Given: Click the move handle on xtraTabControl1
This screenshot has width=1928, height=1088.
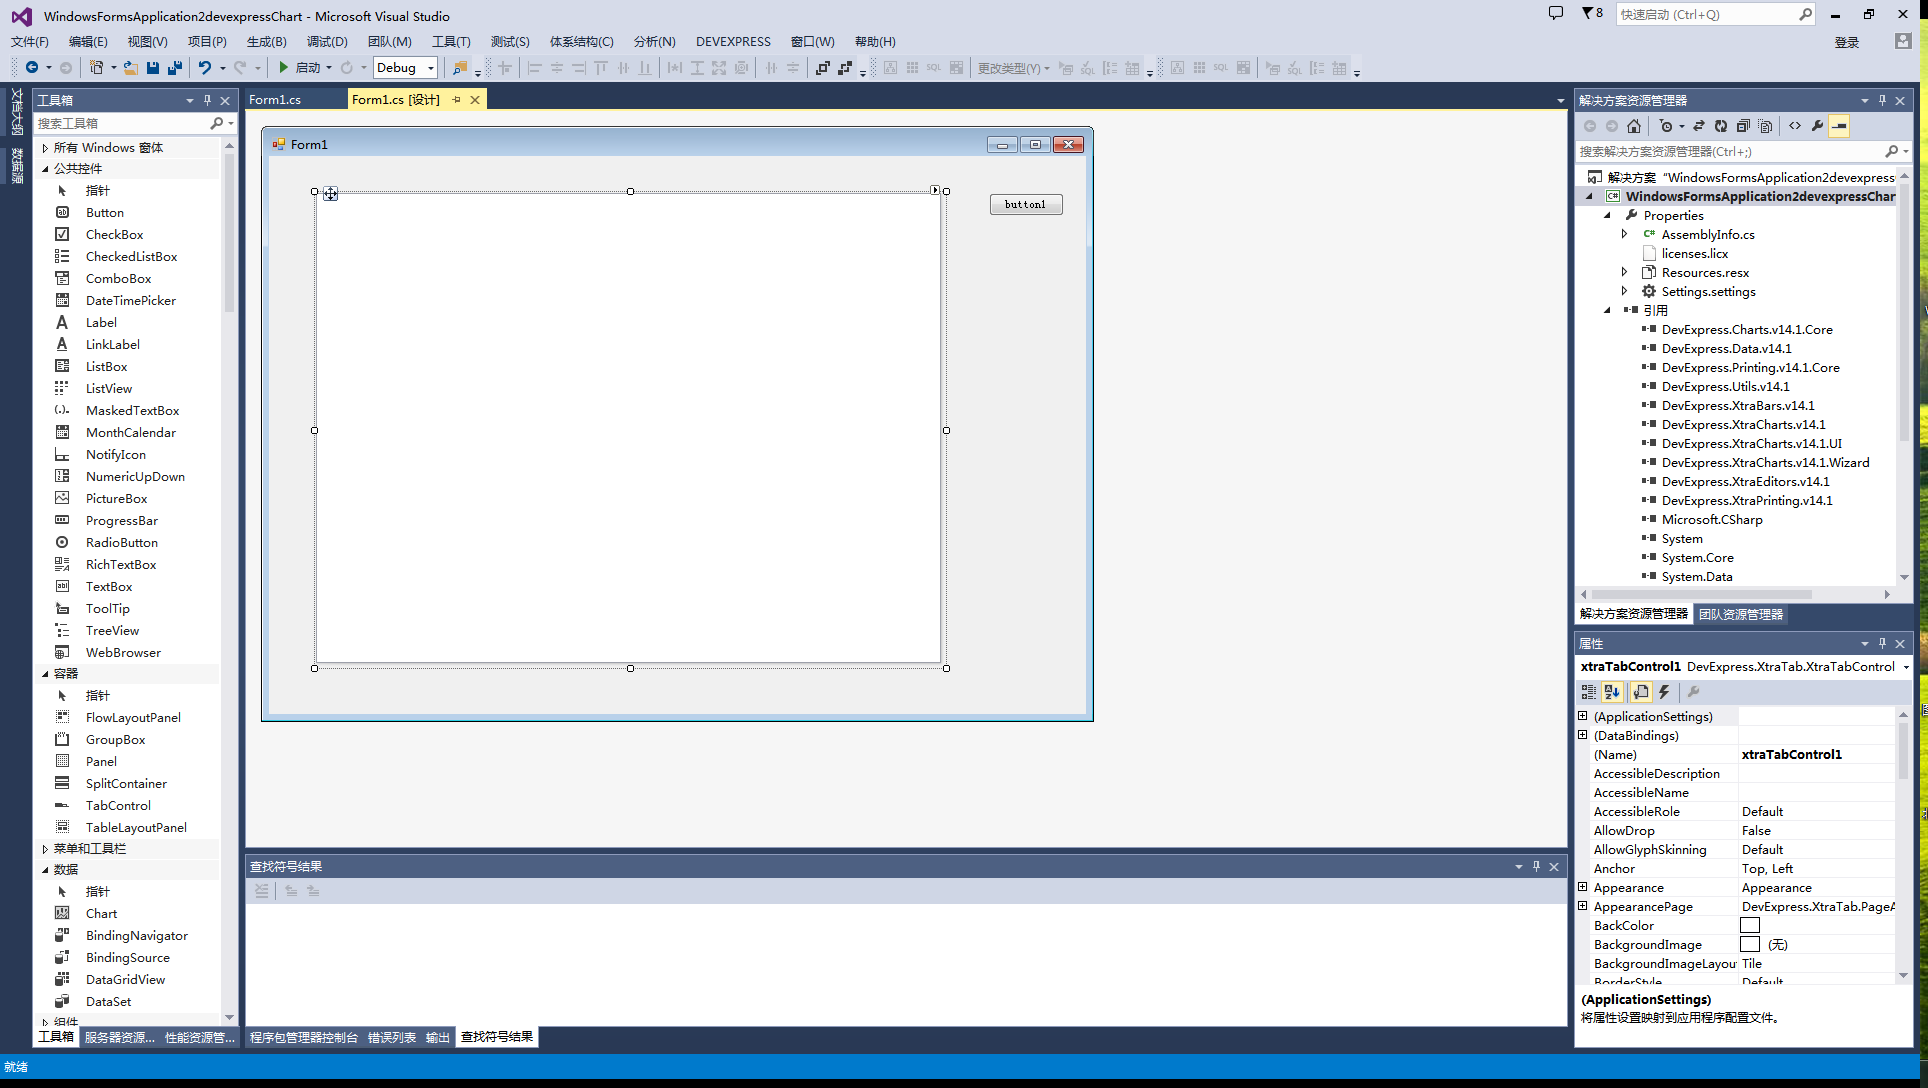Looking at the screenshot, I should (330, 194).
